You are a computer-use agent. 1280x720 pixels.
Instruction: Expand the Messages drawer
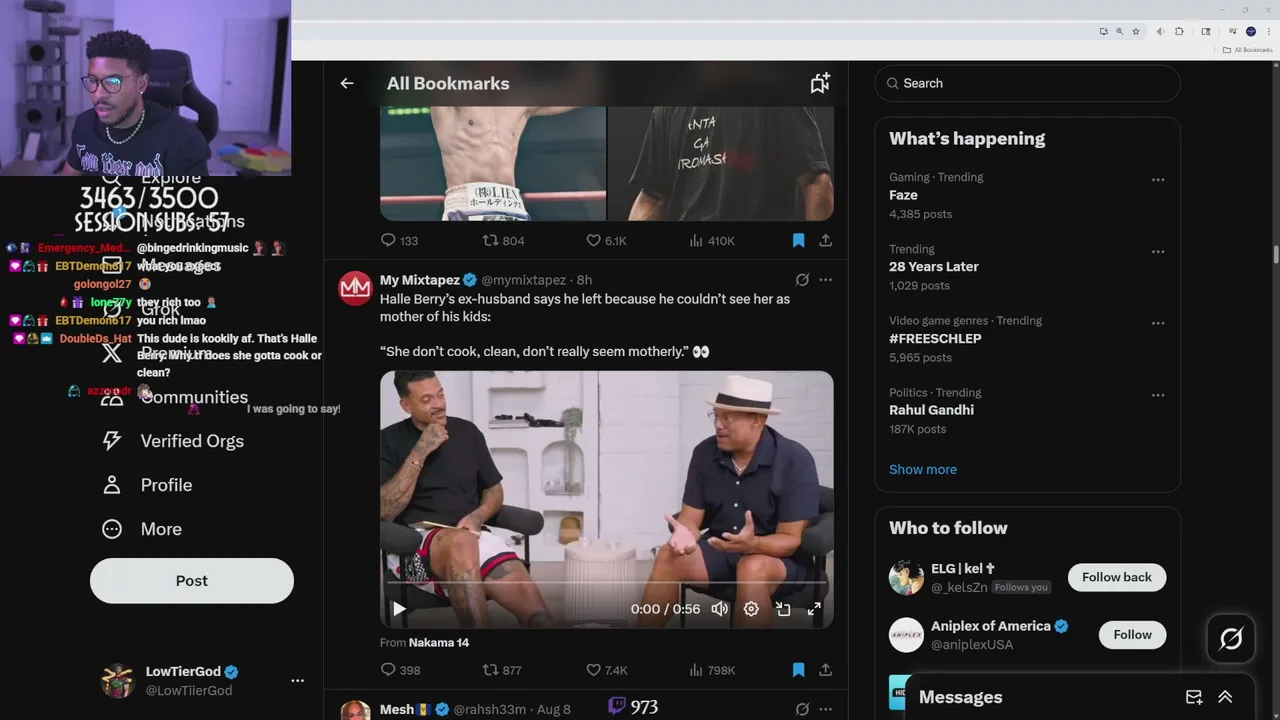(1225, 697)
